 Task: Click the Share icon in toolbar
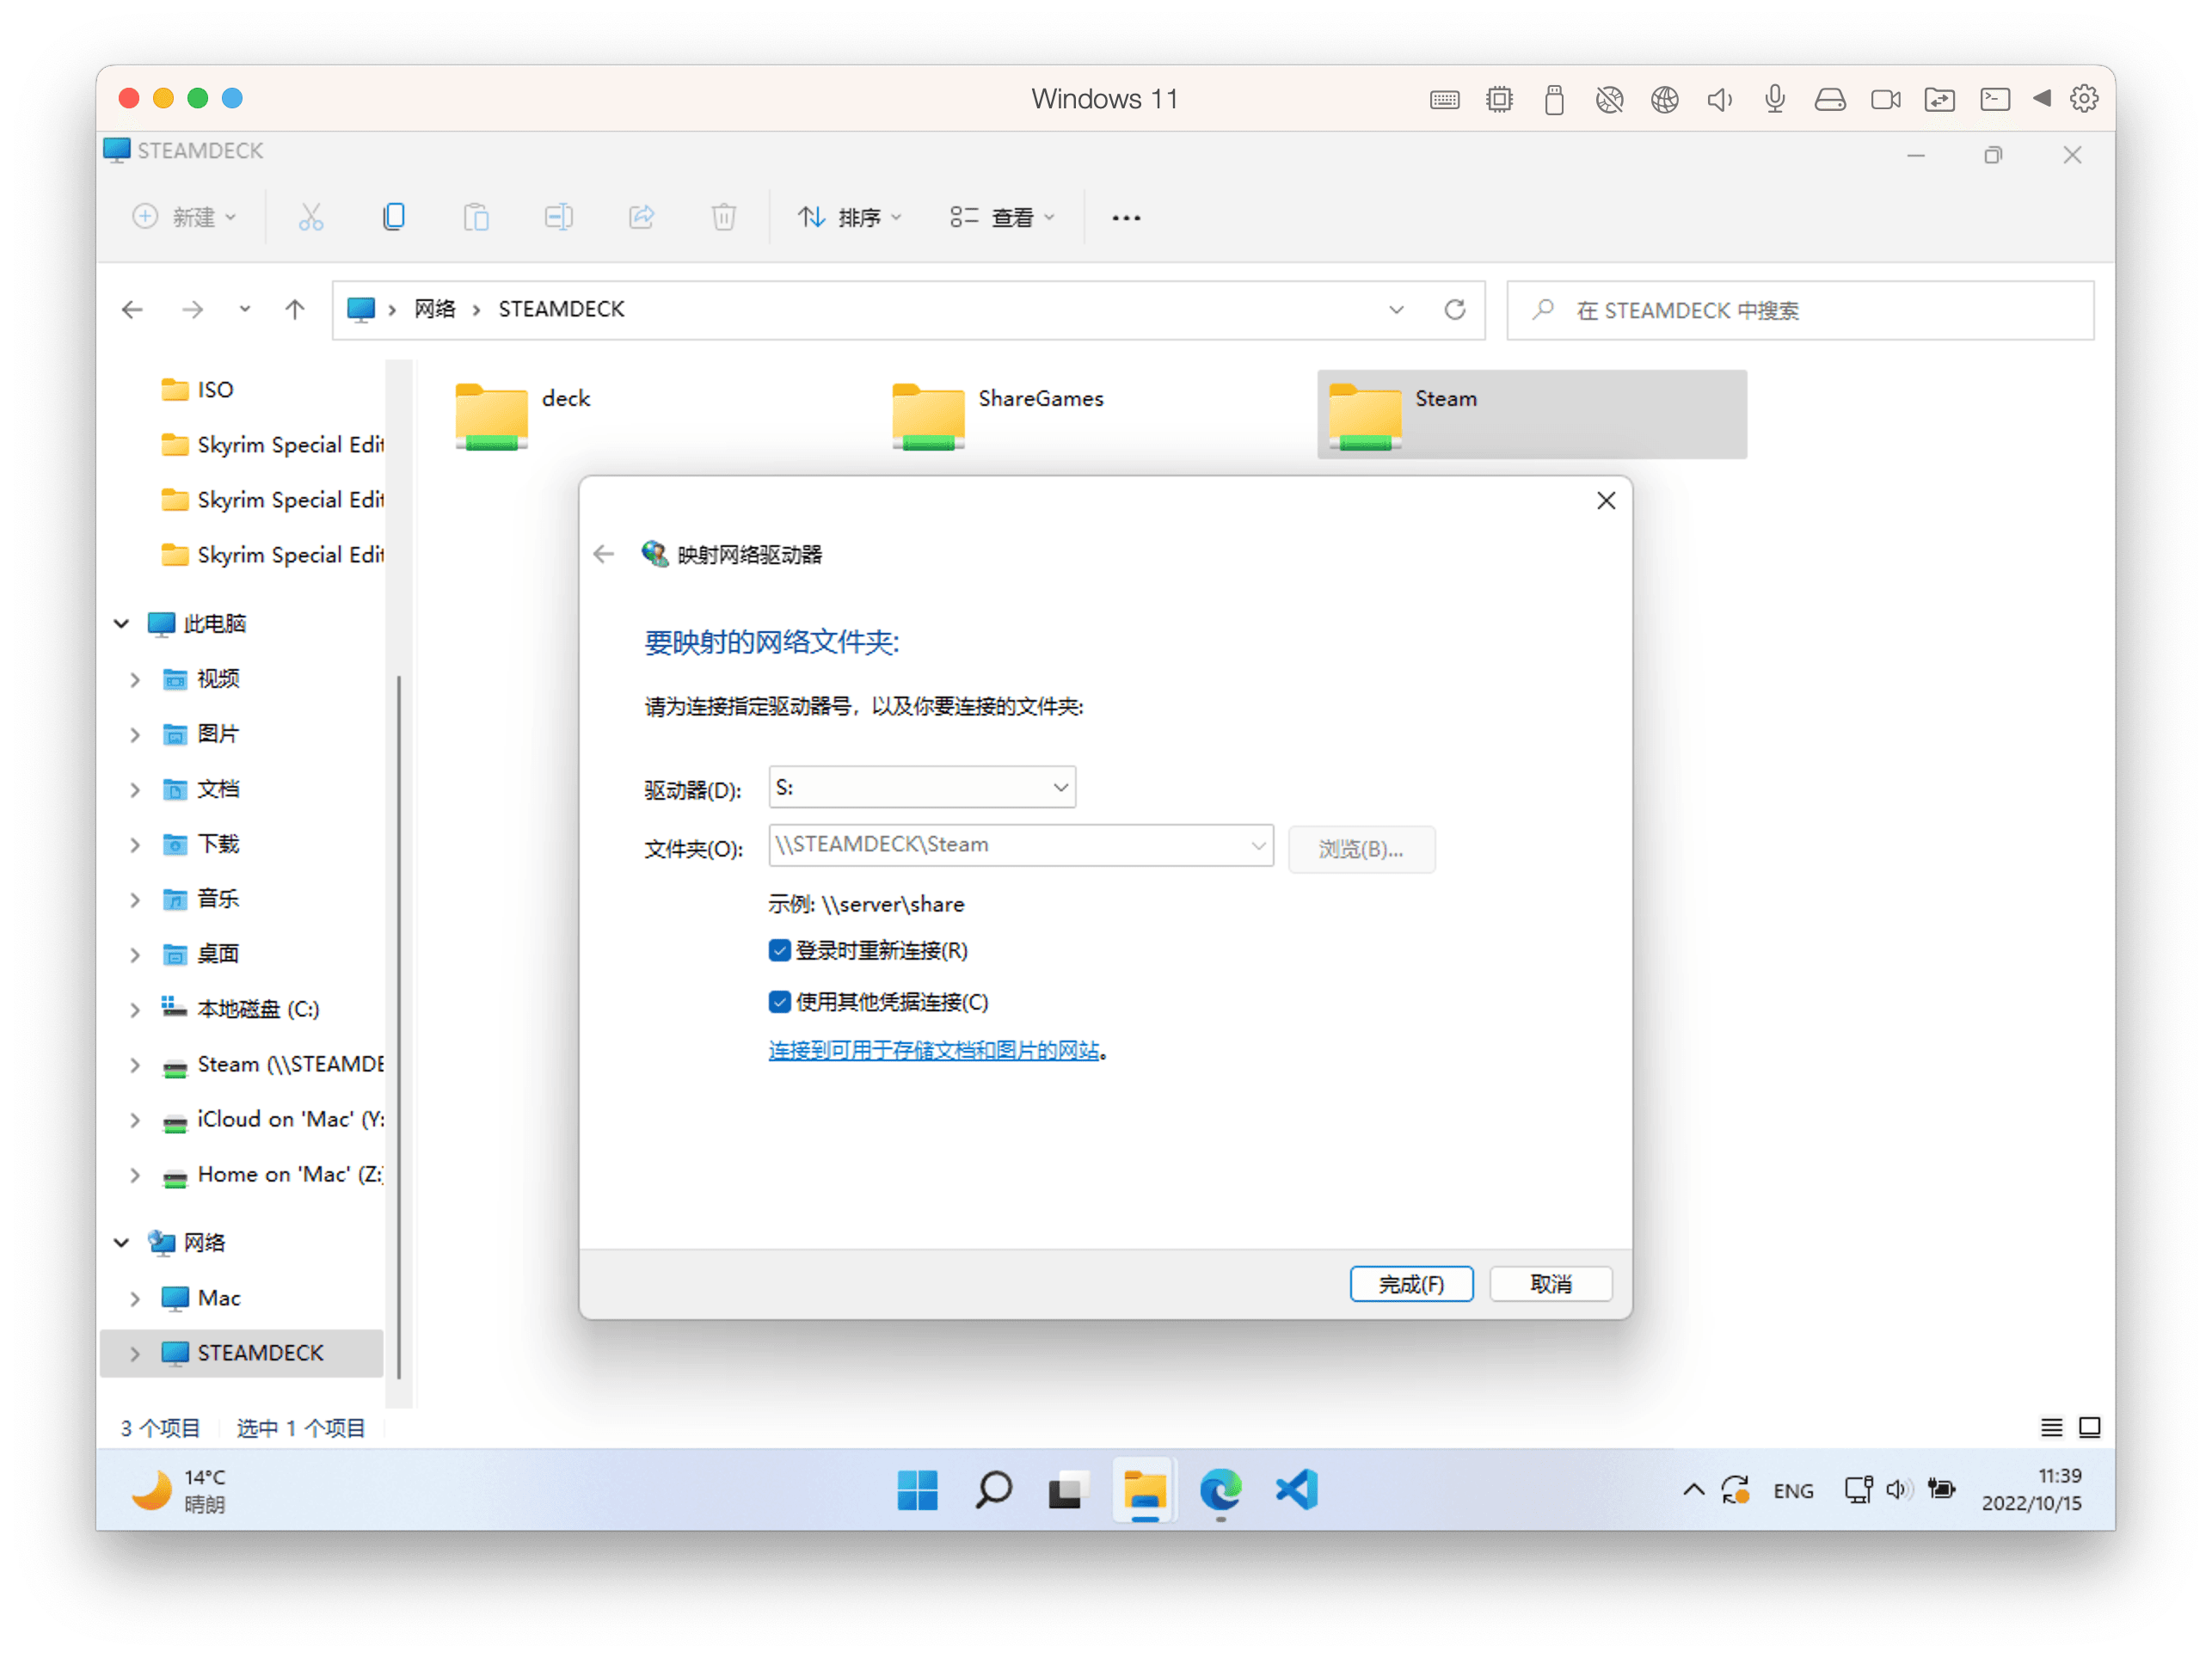point(642,217)
